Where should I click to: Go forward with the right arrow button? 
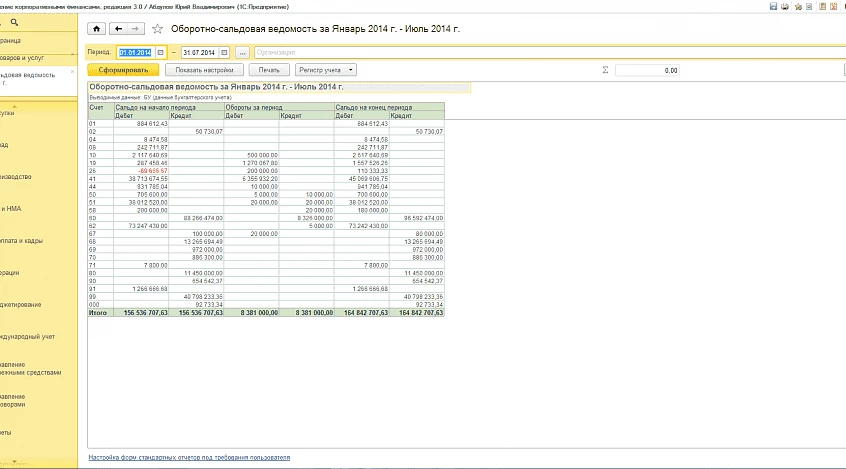[x=135, y=29]
